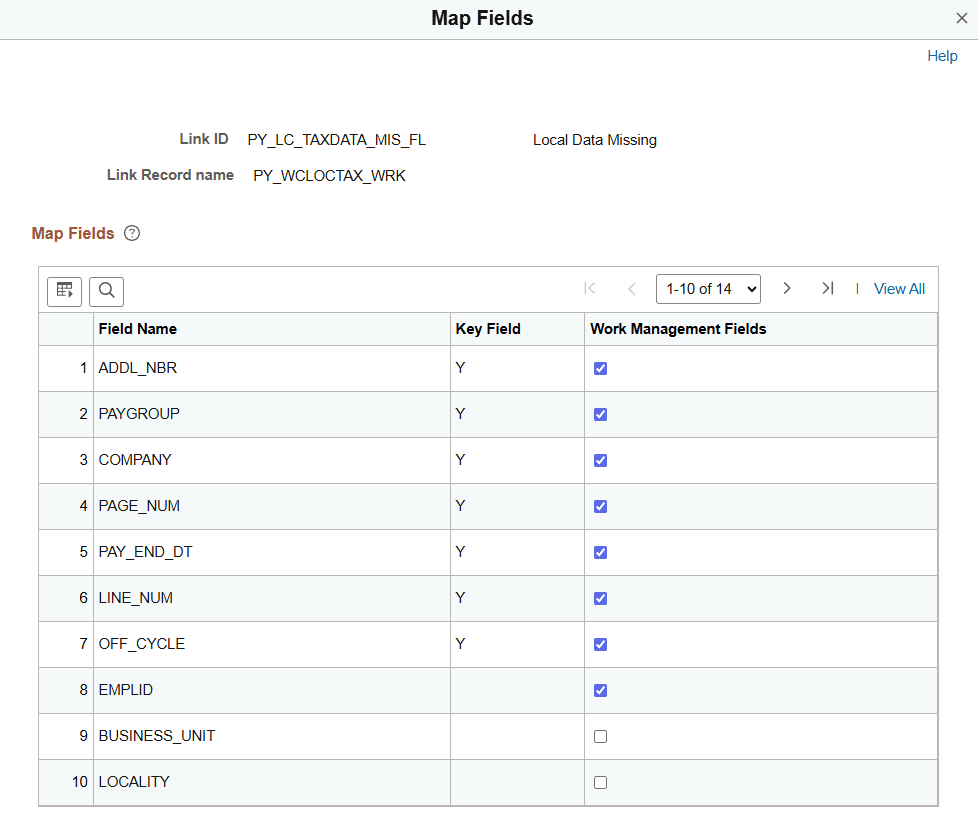Close the Map Fields dialog

(x=962, y=18)
